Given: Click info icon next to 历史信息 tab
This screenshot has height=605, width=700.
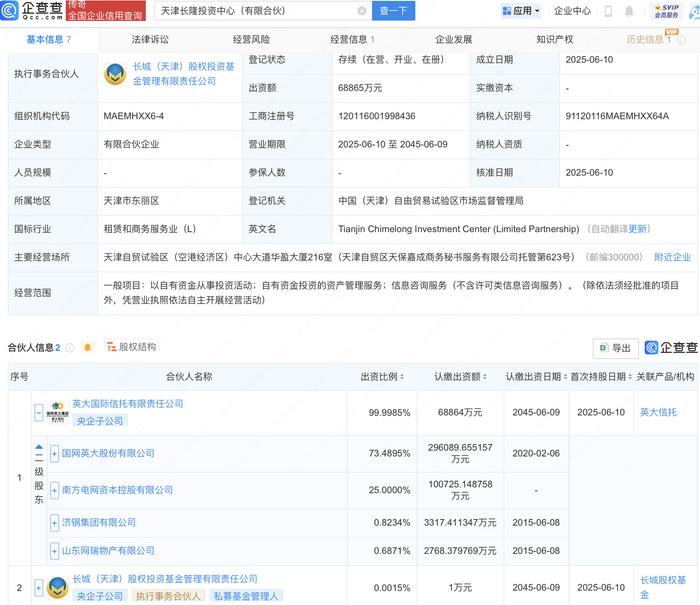Looking at the screenshot, I should (681, 40).
